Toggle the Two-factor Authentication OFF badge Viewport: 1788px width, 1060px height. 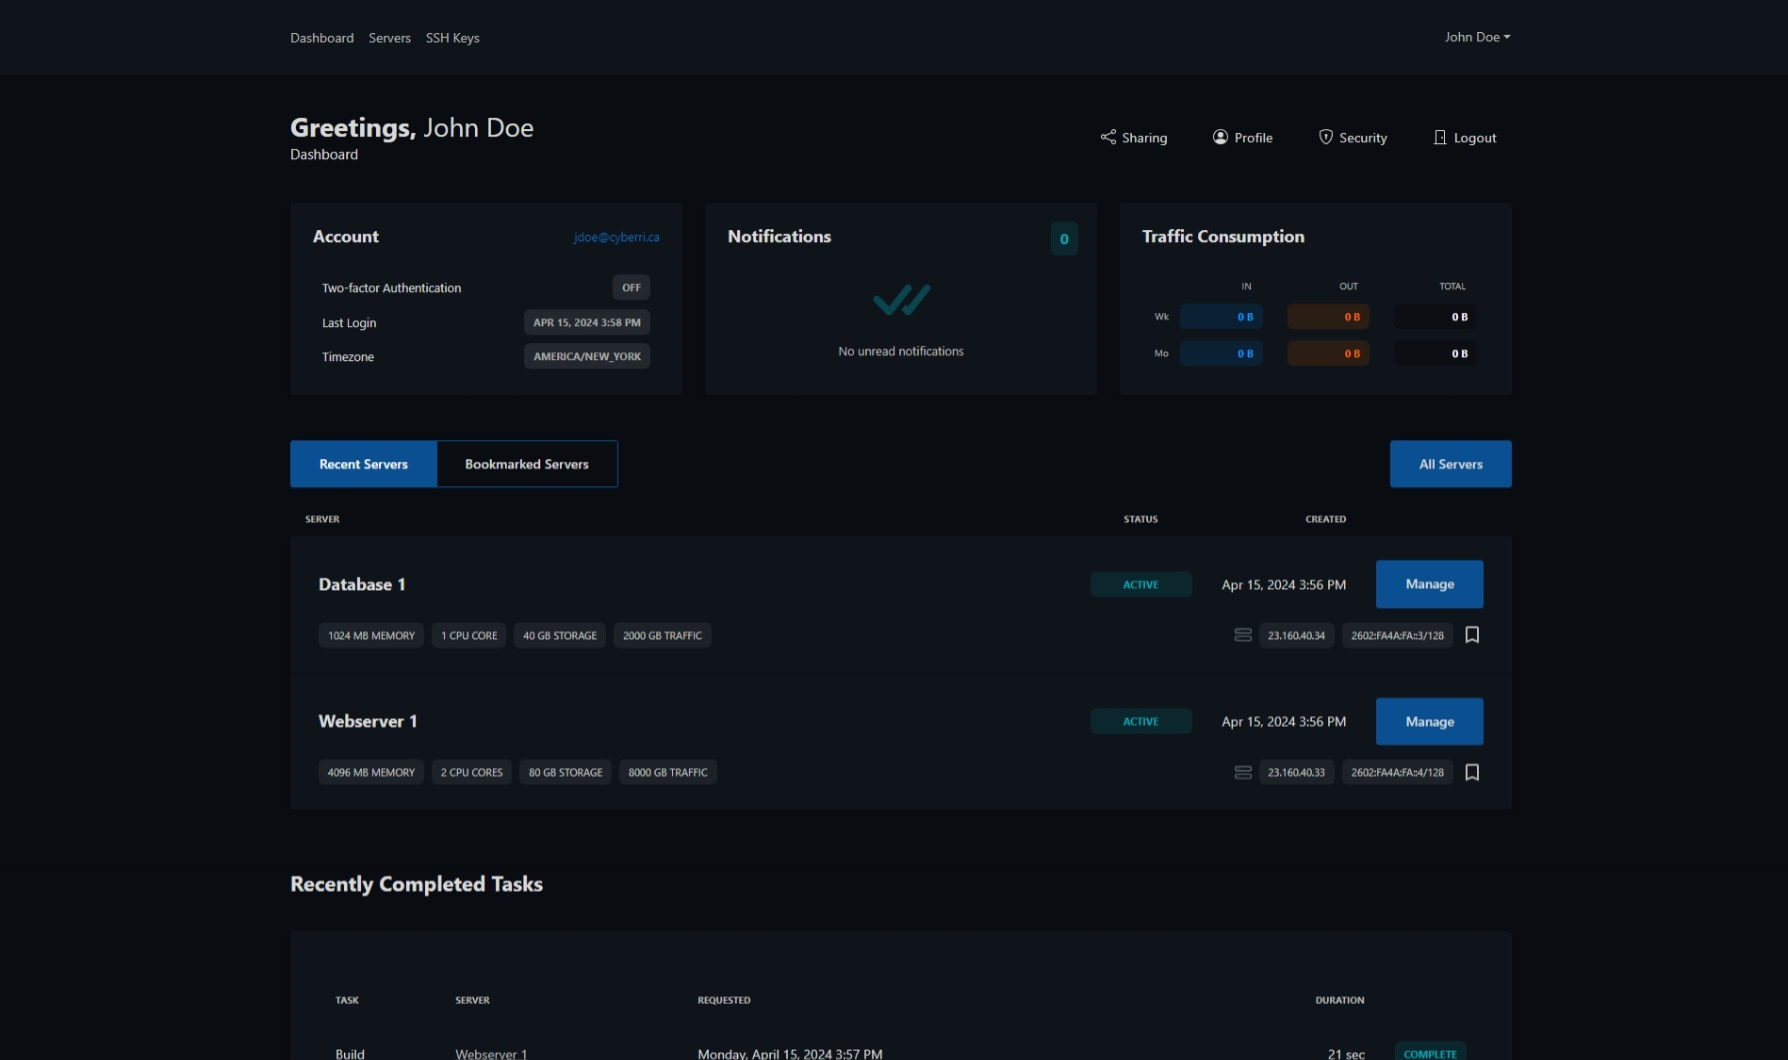(631, 288)
